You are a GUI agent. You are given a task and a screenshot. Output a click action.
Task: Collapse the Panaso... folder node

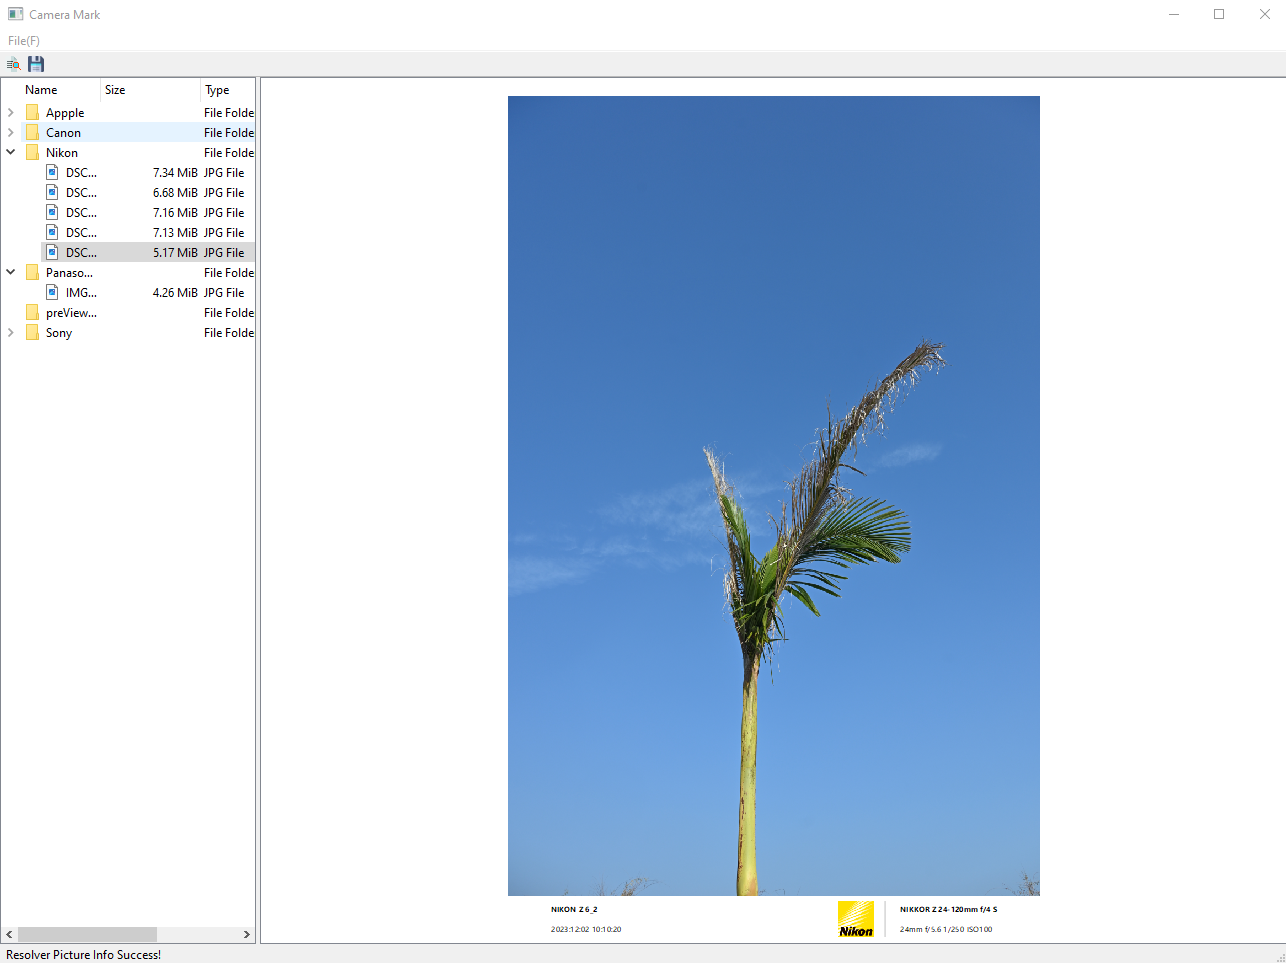pos(11,273)
